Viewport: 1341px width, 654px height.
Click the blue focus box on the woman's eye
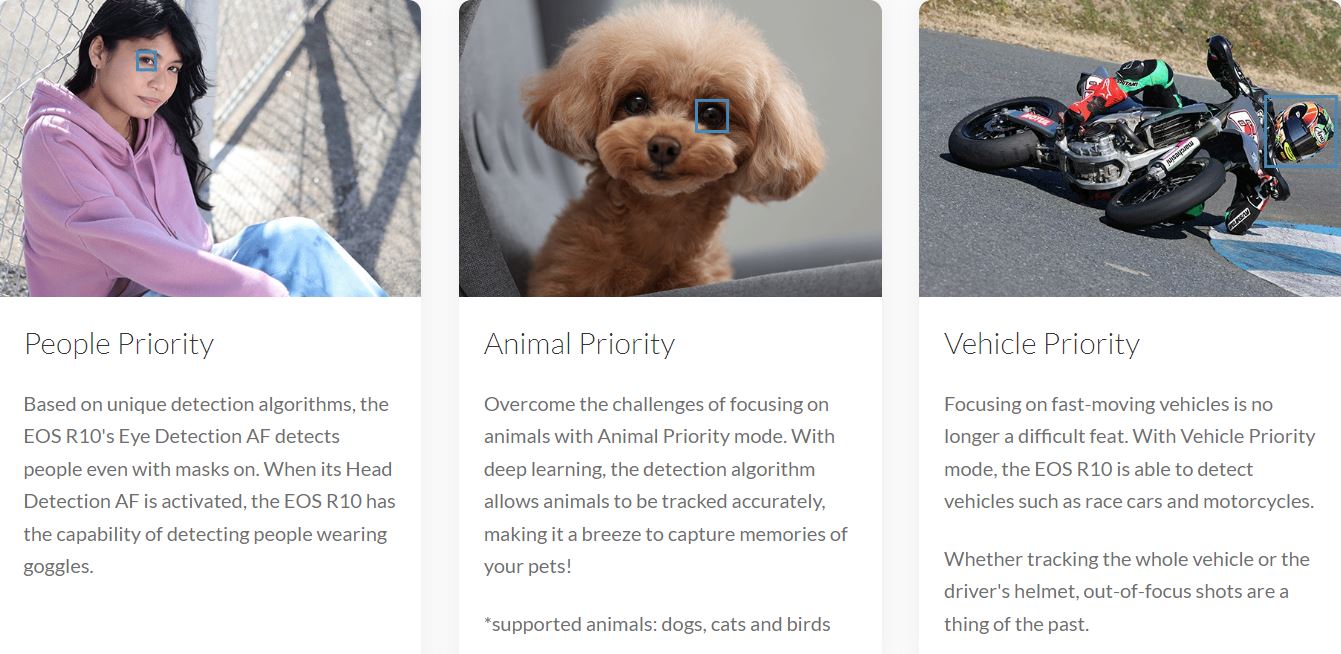(147, 61)
